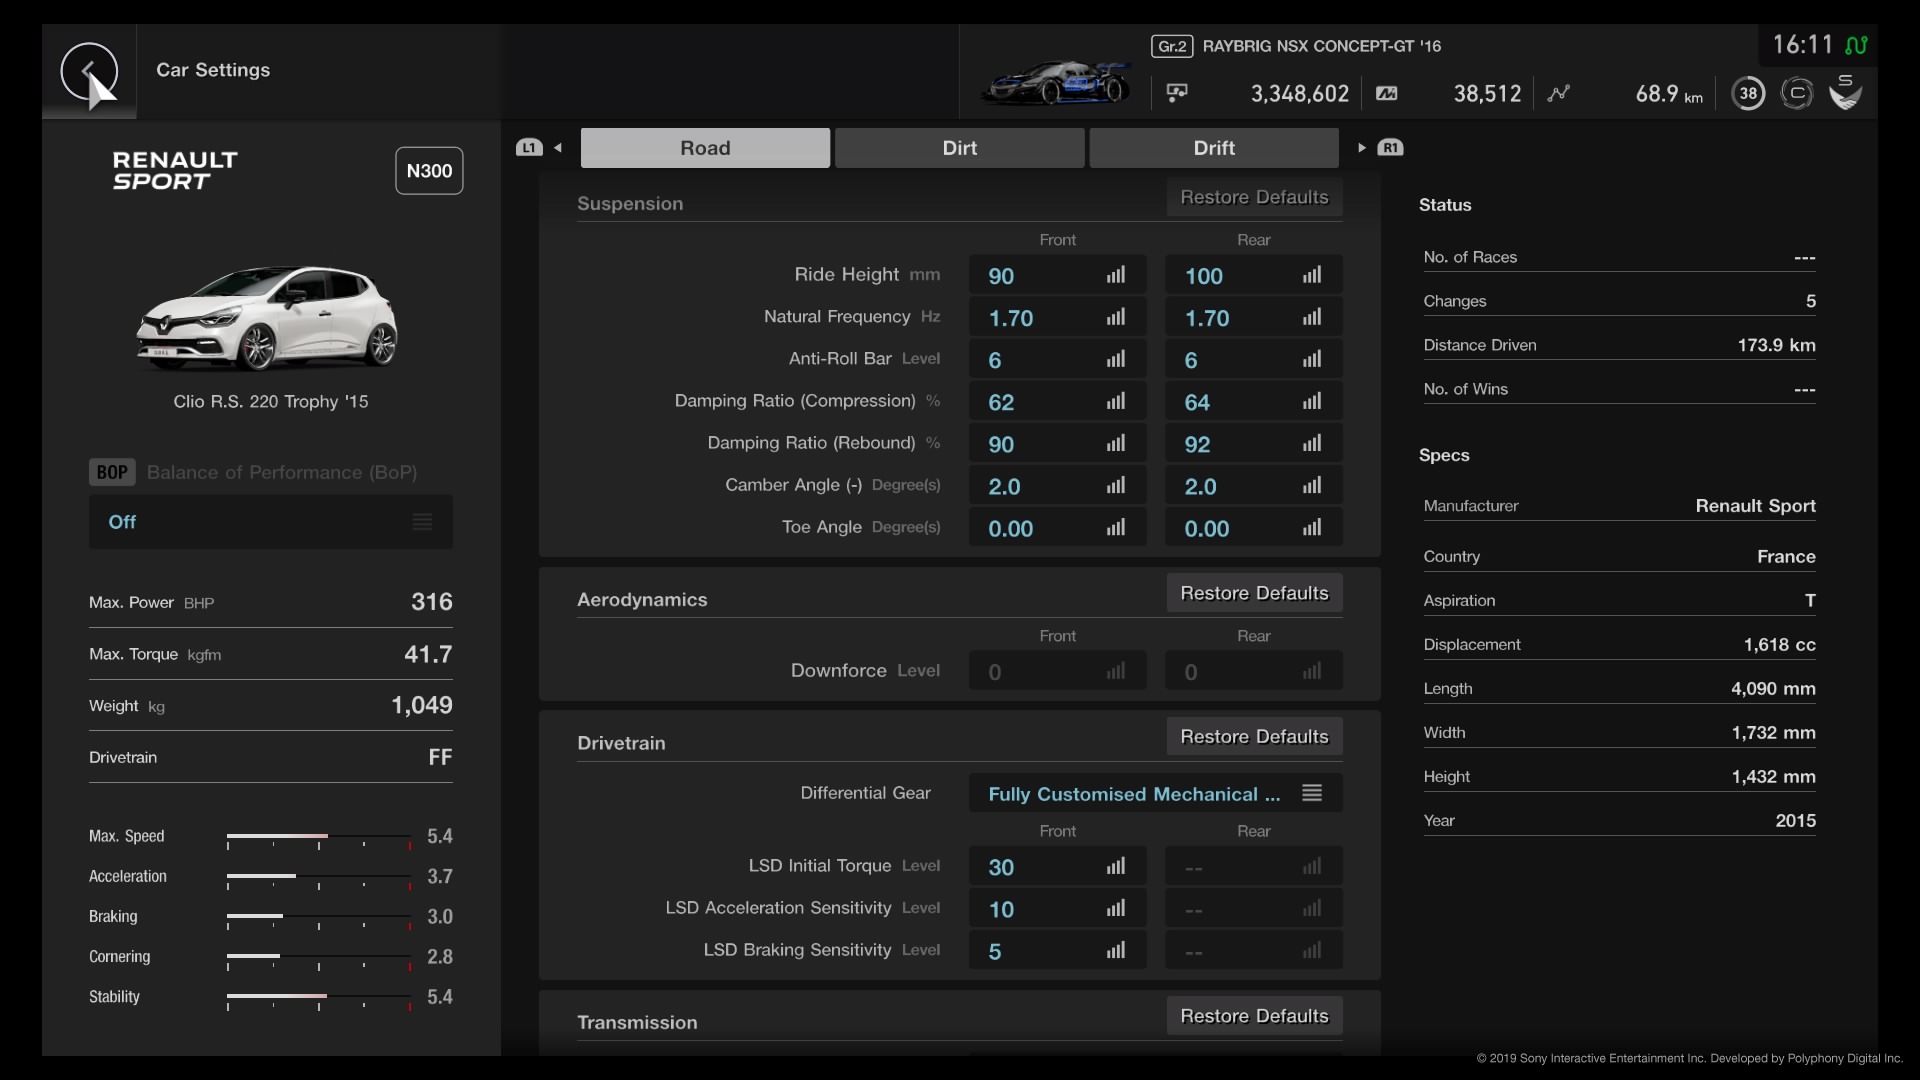Open LSD Braking Sensitivity front bars icon
Viewport: 1920px width, 1080px height.
[x=1116, y=950]
